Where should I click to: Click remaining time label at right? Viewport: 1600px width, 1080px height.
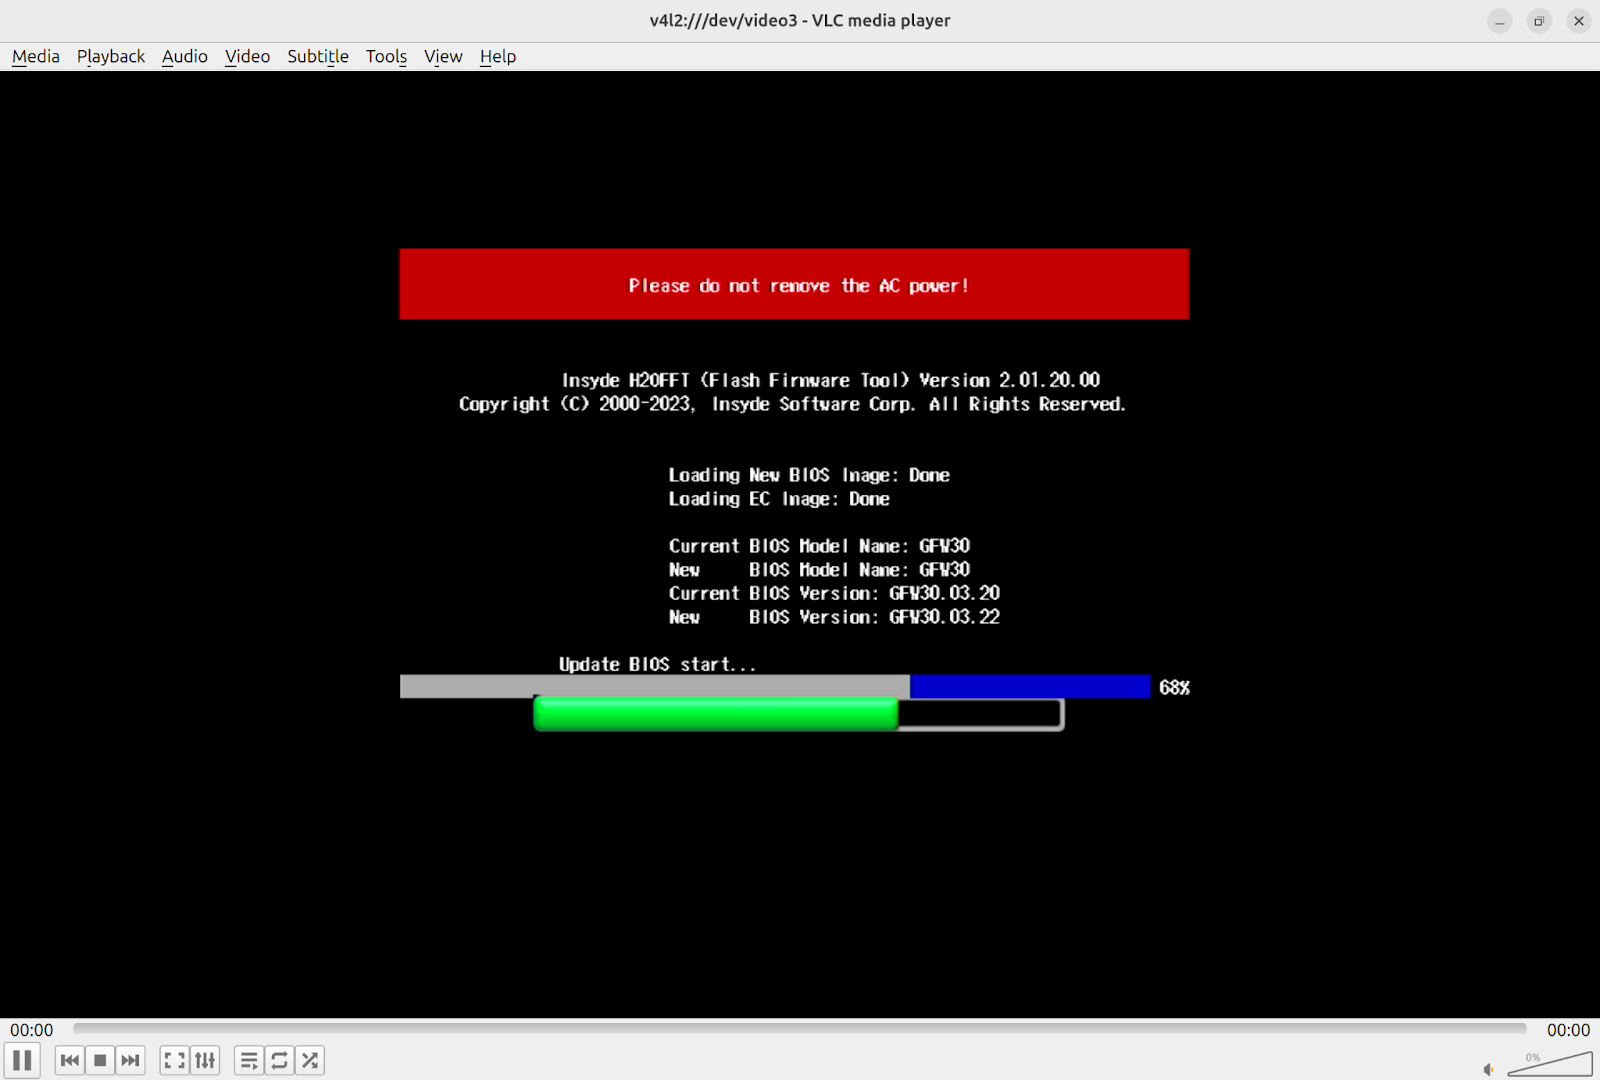tap(1568, 1030)
